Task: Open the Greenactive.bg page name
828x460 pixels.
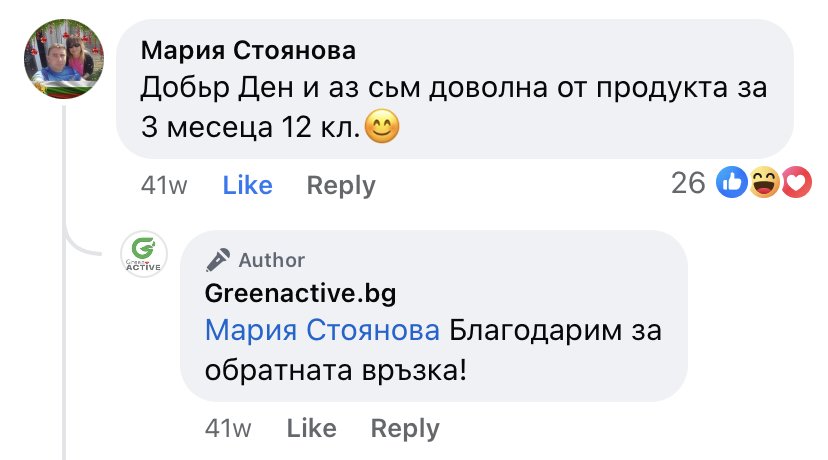Action: tap(300, 294)
